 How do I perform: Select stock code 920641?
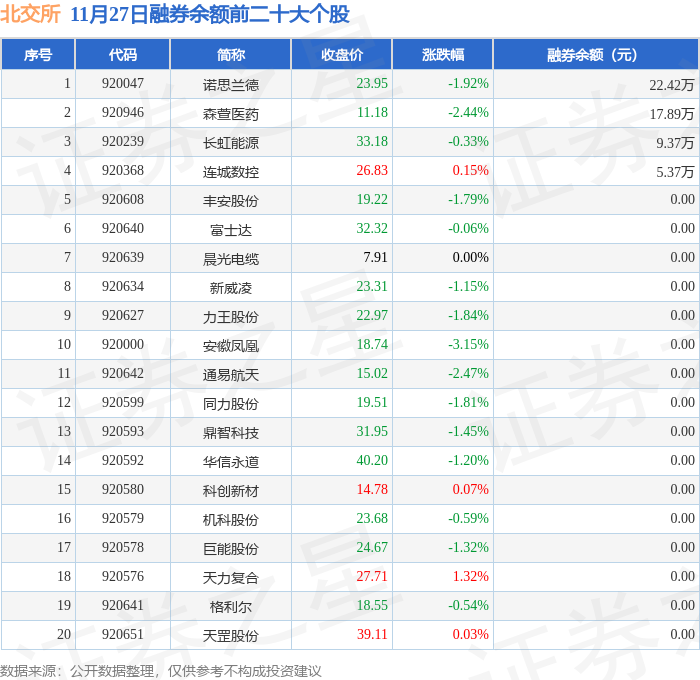[123, 606]
